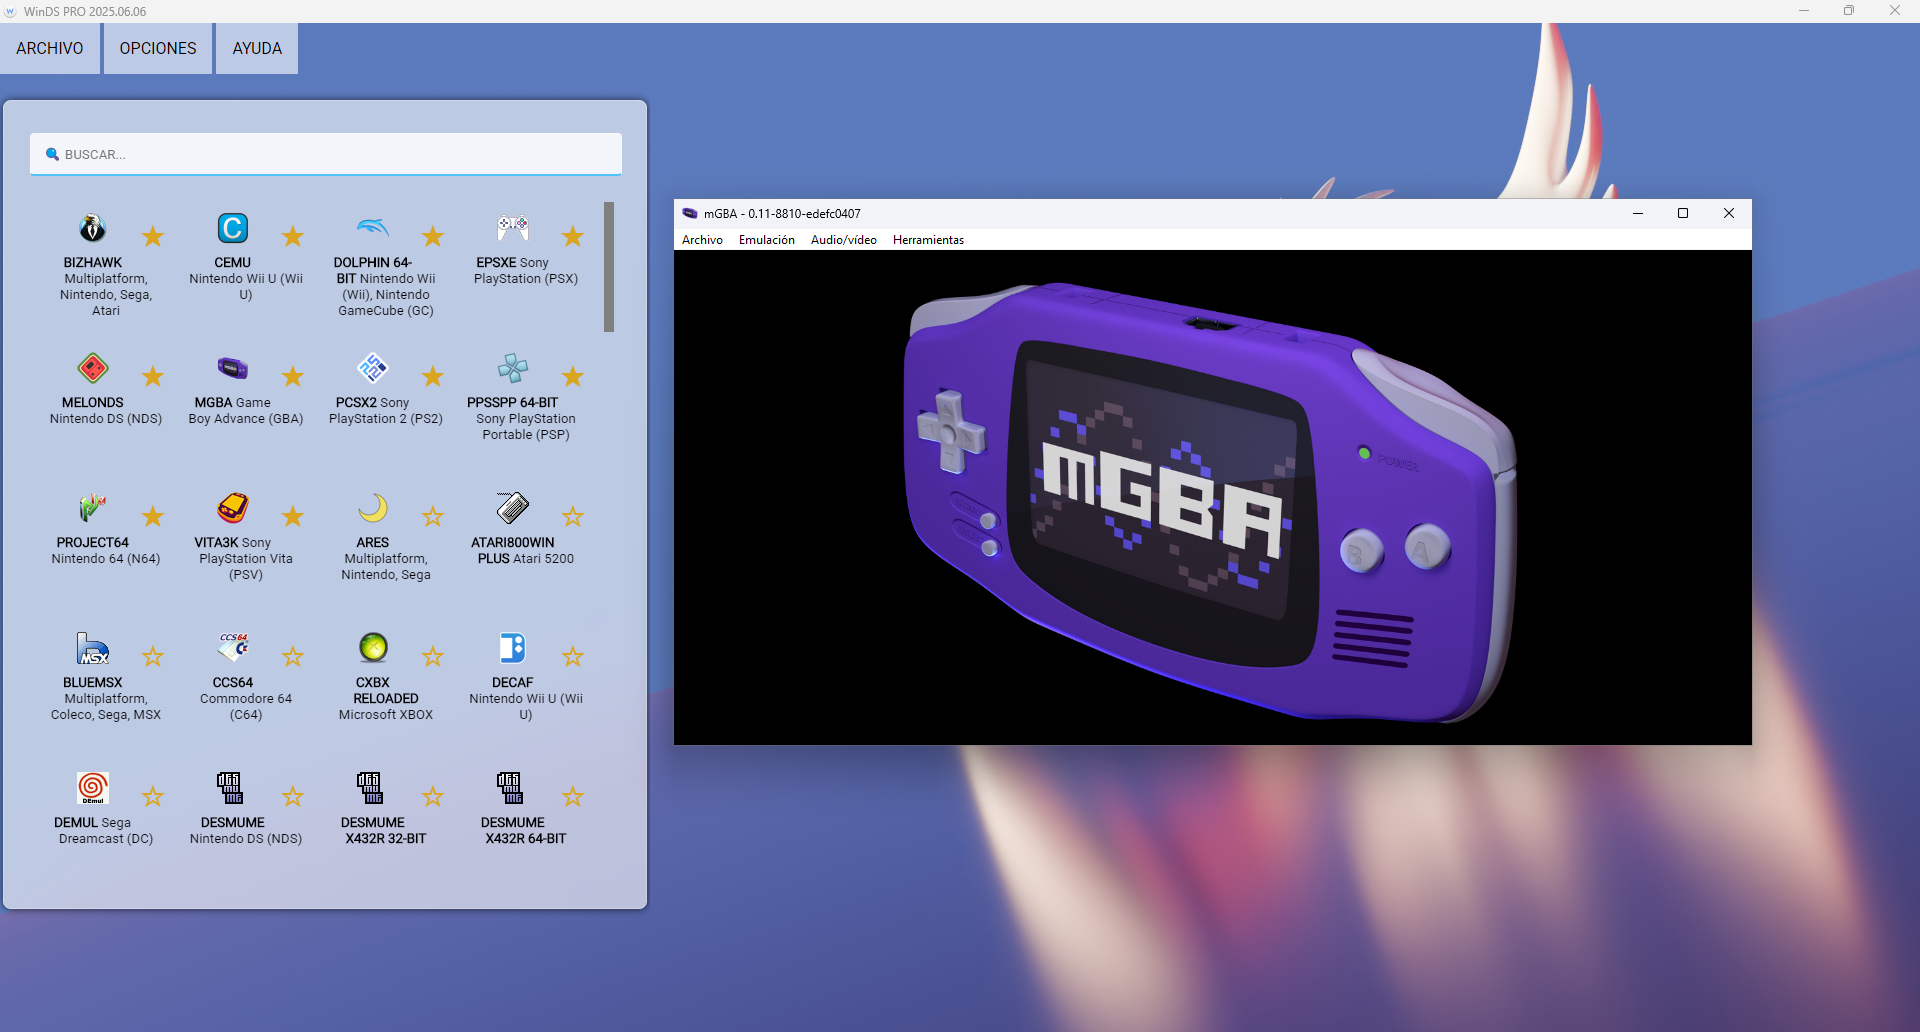The height and width of the screenshot is (1032, 1920).
Task: Click the emulator list scrollbar
Action: coord(609,267)
